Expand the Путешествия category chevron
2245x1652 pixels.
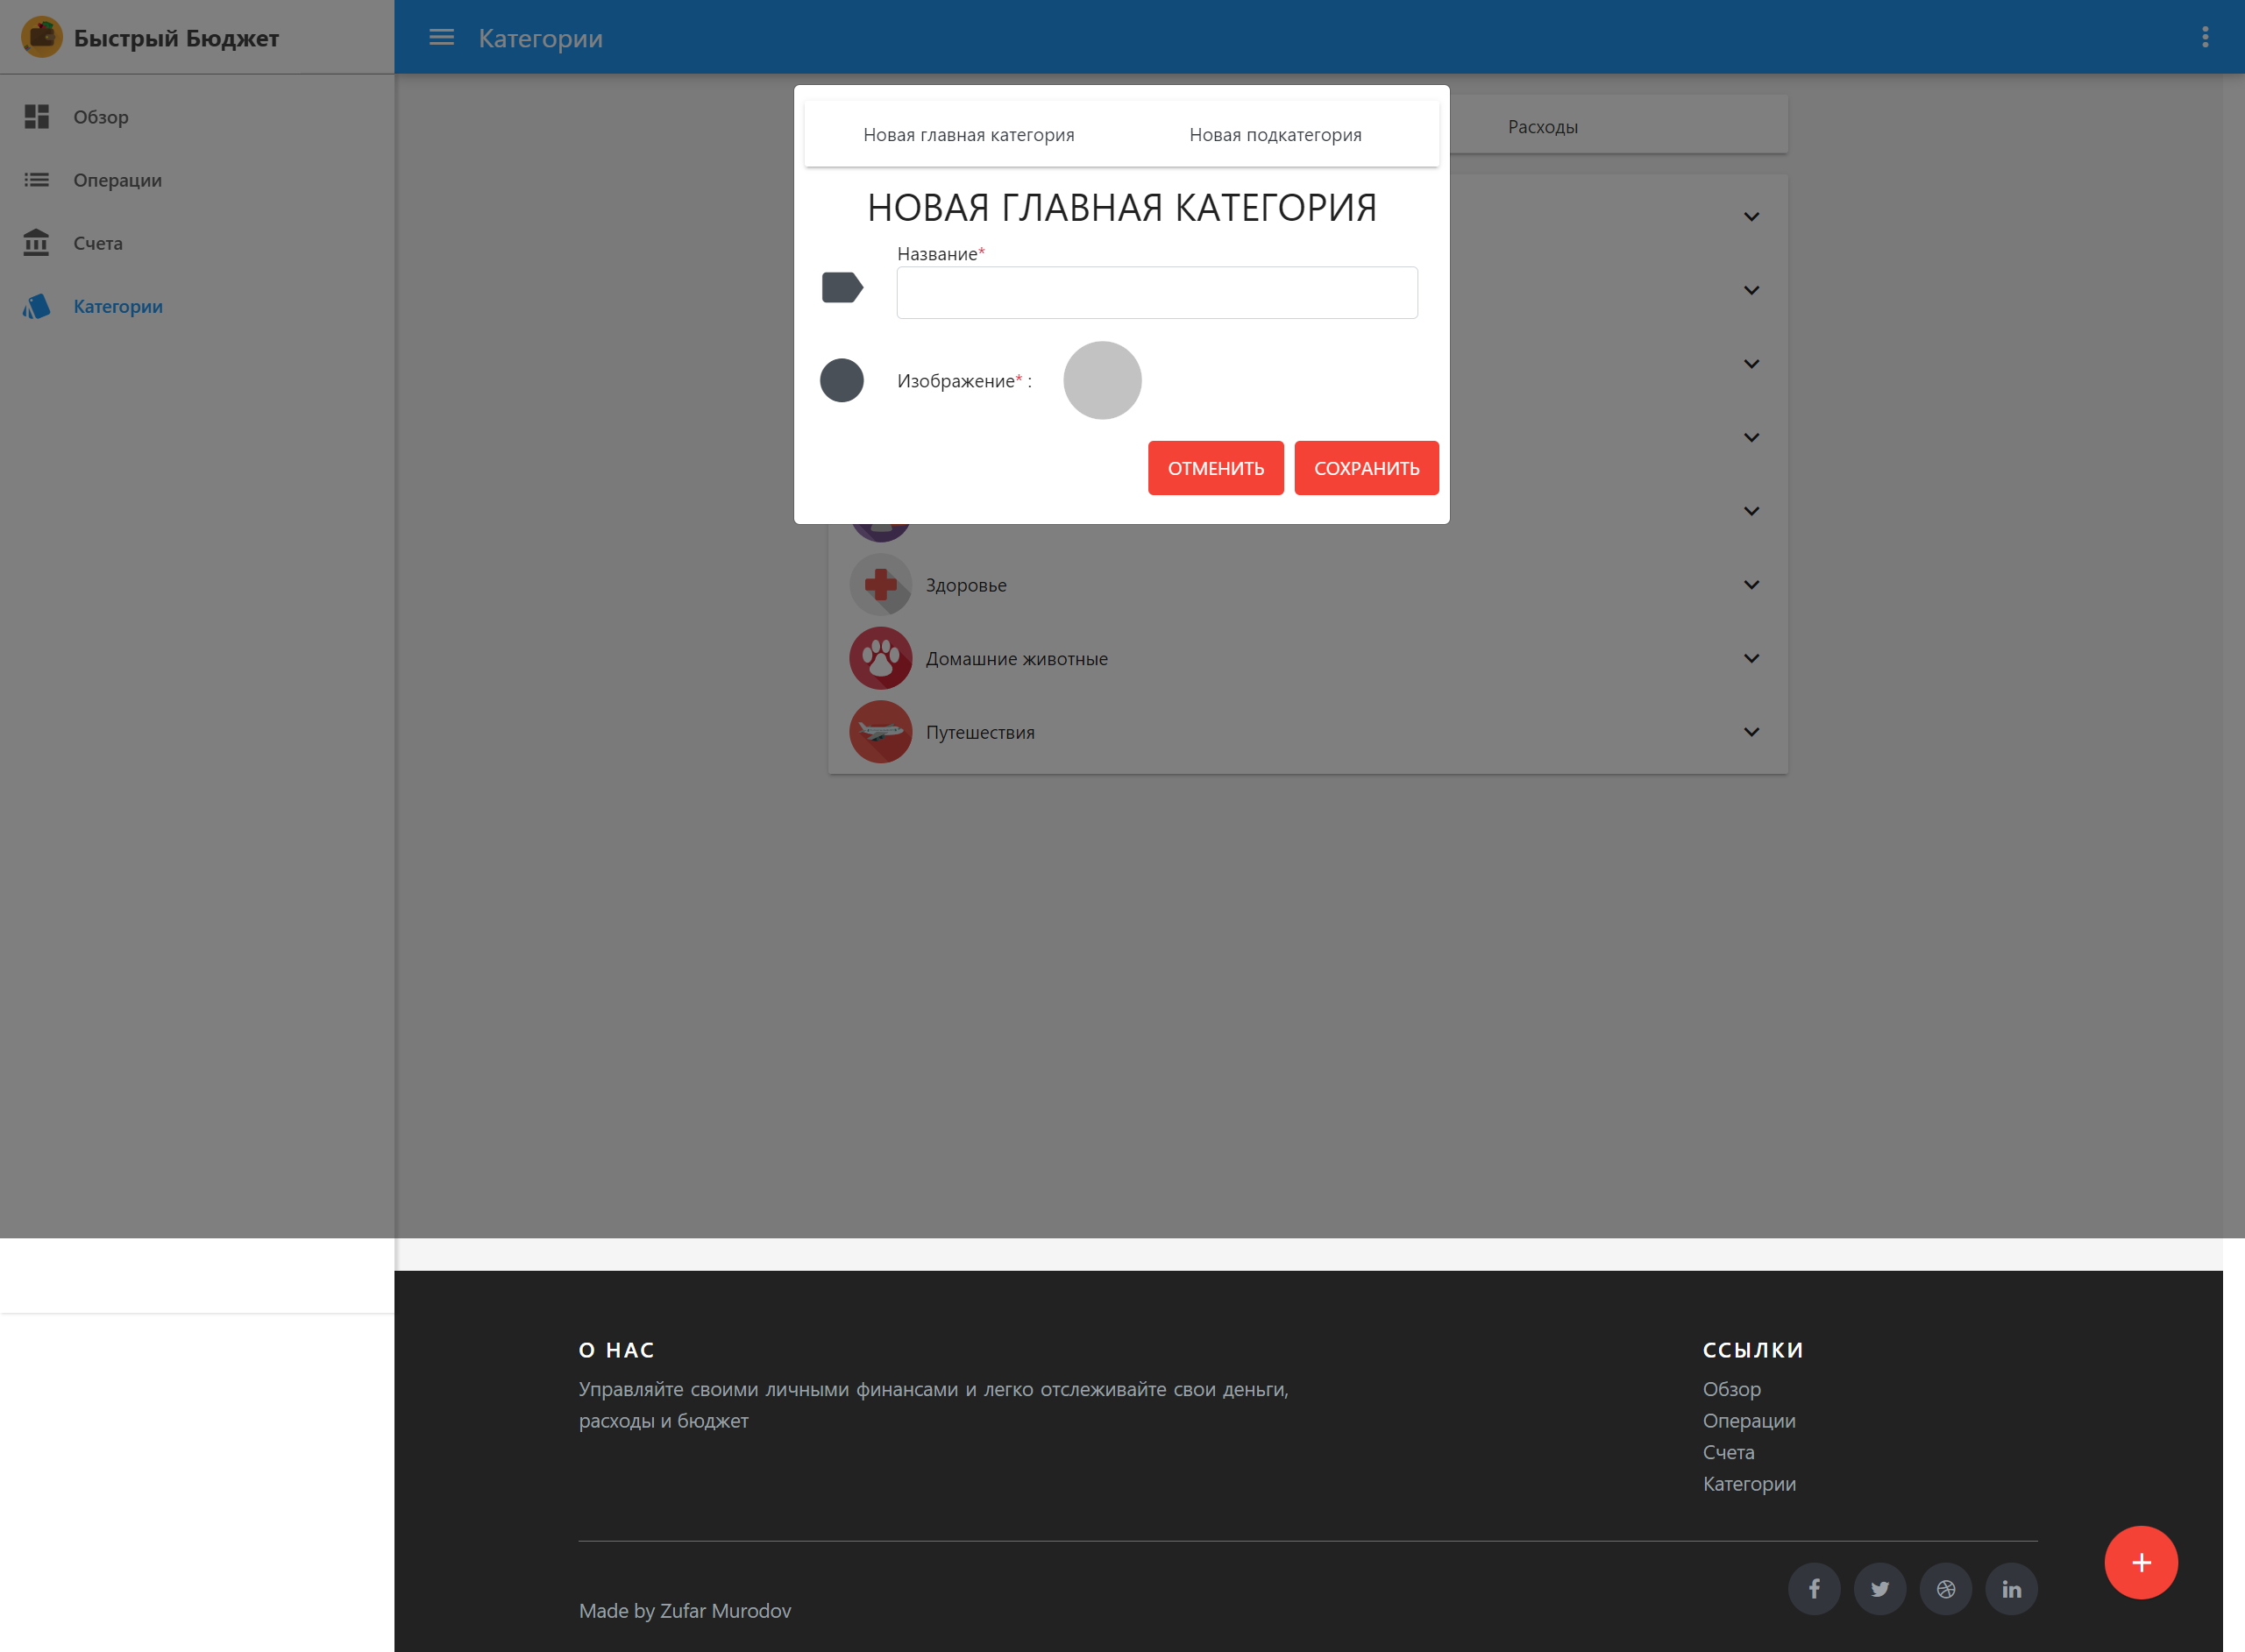click(x=1751, y=732)
